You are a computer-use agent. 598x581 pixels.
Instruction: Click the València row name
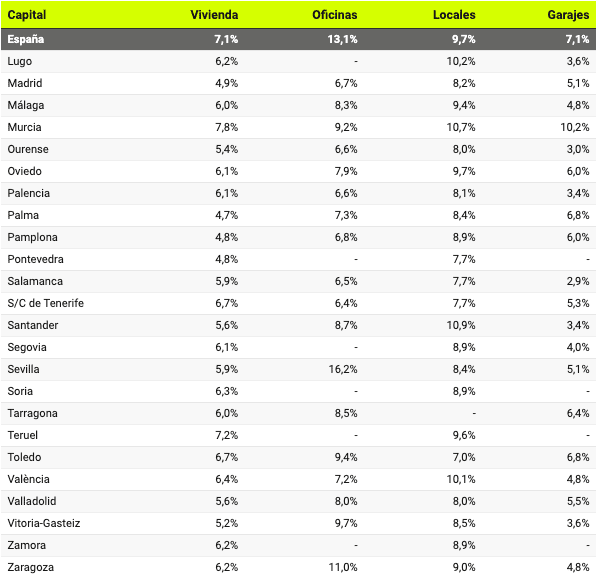pyautogui.click(x=28, y=479)
